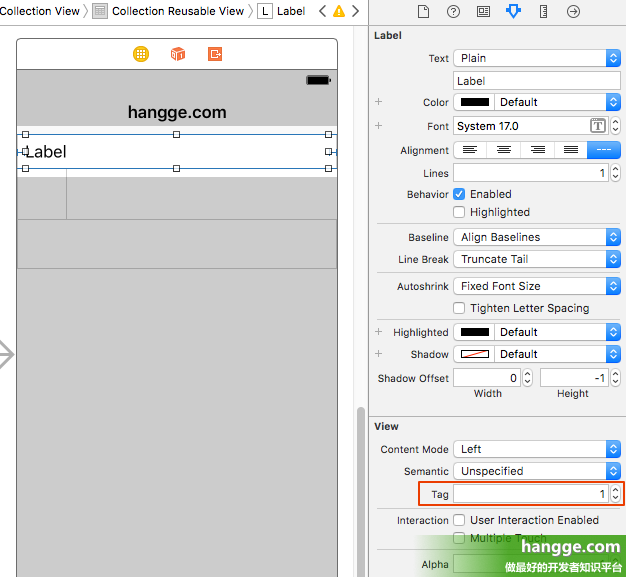The height and width of the screenshot is (577, 626).
Task: Select the Label in the canvas header
Action: click(x=176, y=152)
